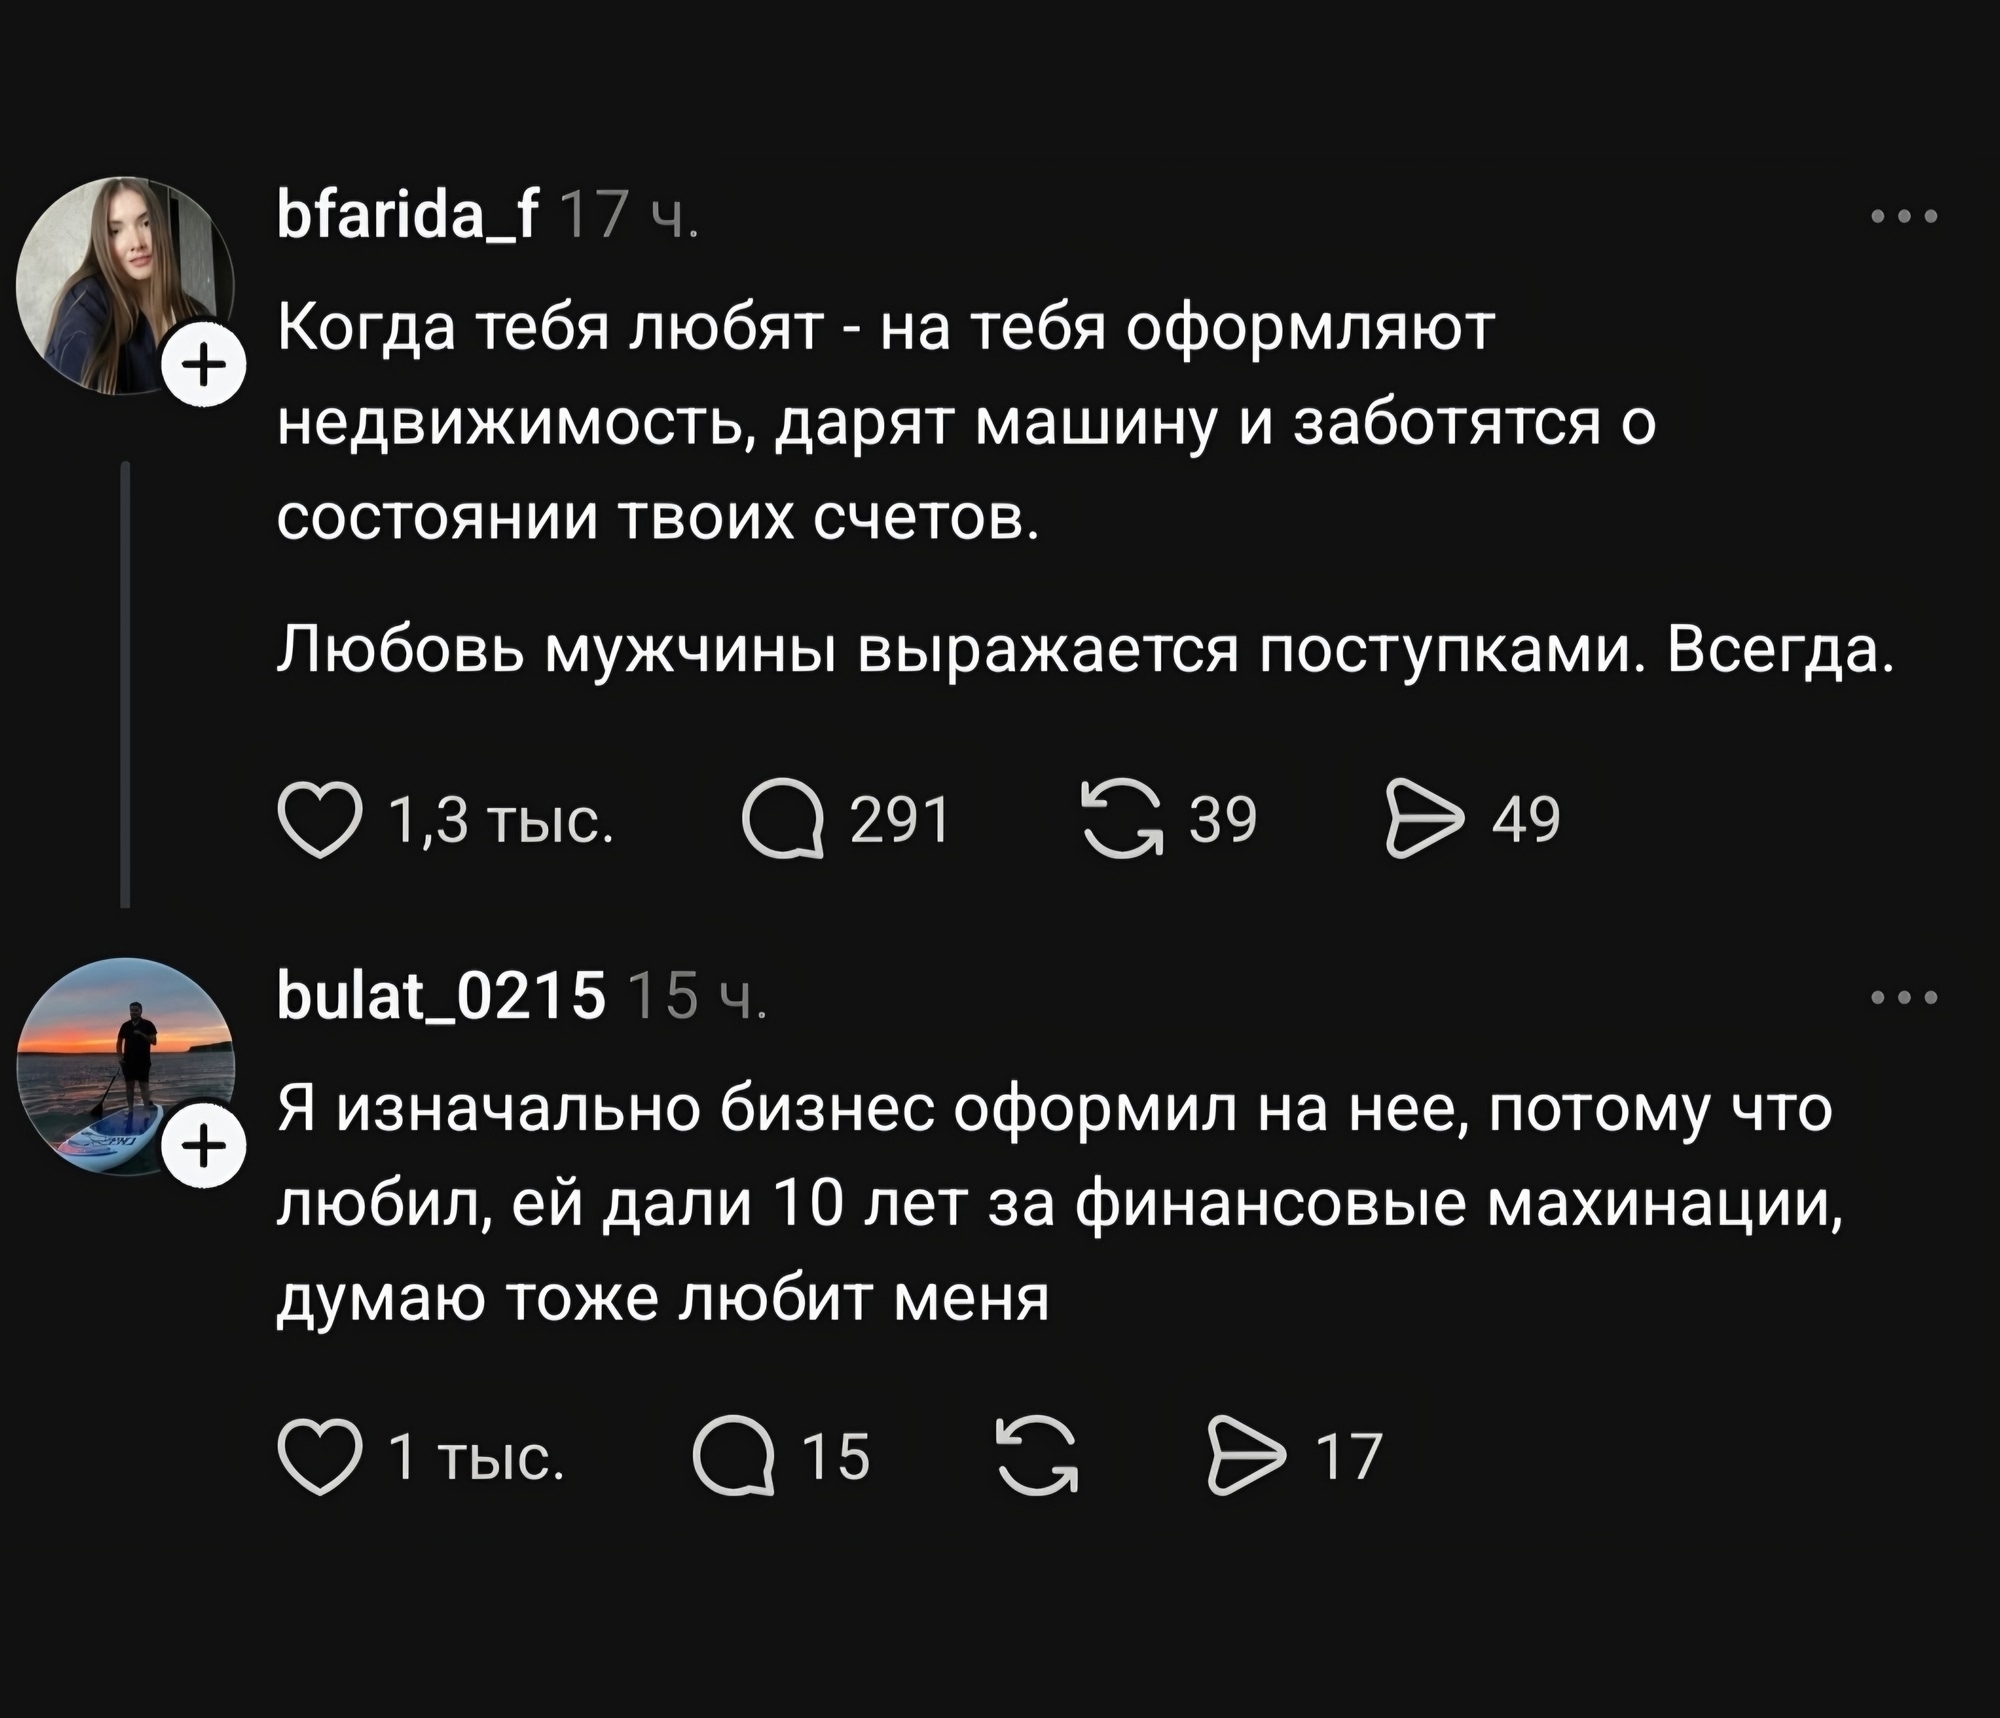Like the bulat_0215 reply with heart icon
Viewport: 2000px width, 1718px height.
[320, 1457]
